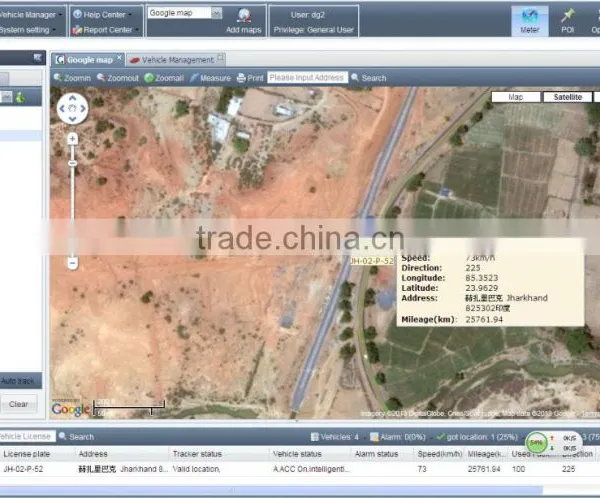Click the Google logo on the map
Screen dimensions: 600x498
[x=71, y=409]
